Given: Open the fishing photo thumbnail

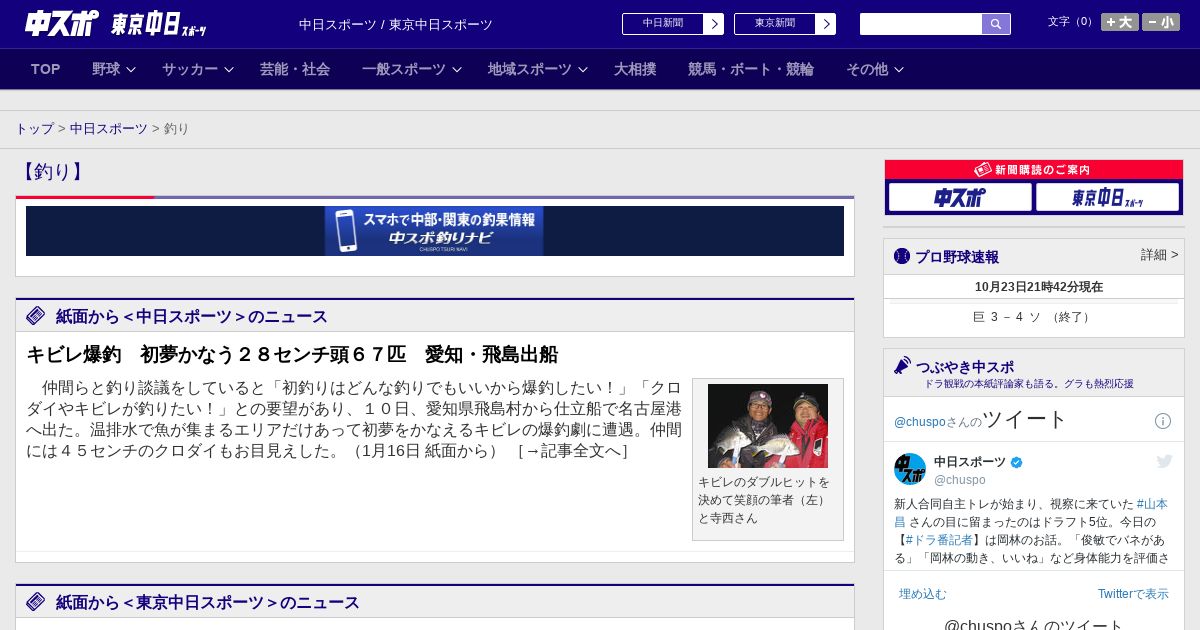Looking at the screenshot, I should click(x=768, y=426).
